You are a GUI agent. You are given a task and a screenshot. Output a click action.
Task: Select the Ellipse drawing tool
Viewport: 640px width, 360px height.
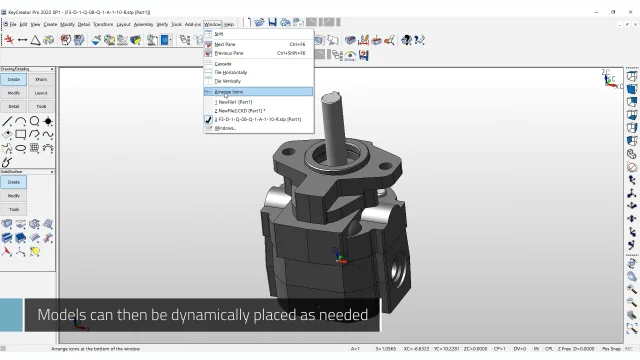(20, 148)
